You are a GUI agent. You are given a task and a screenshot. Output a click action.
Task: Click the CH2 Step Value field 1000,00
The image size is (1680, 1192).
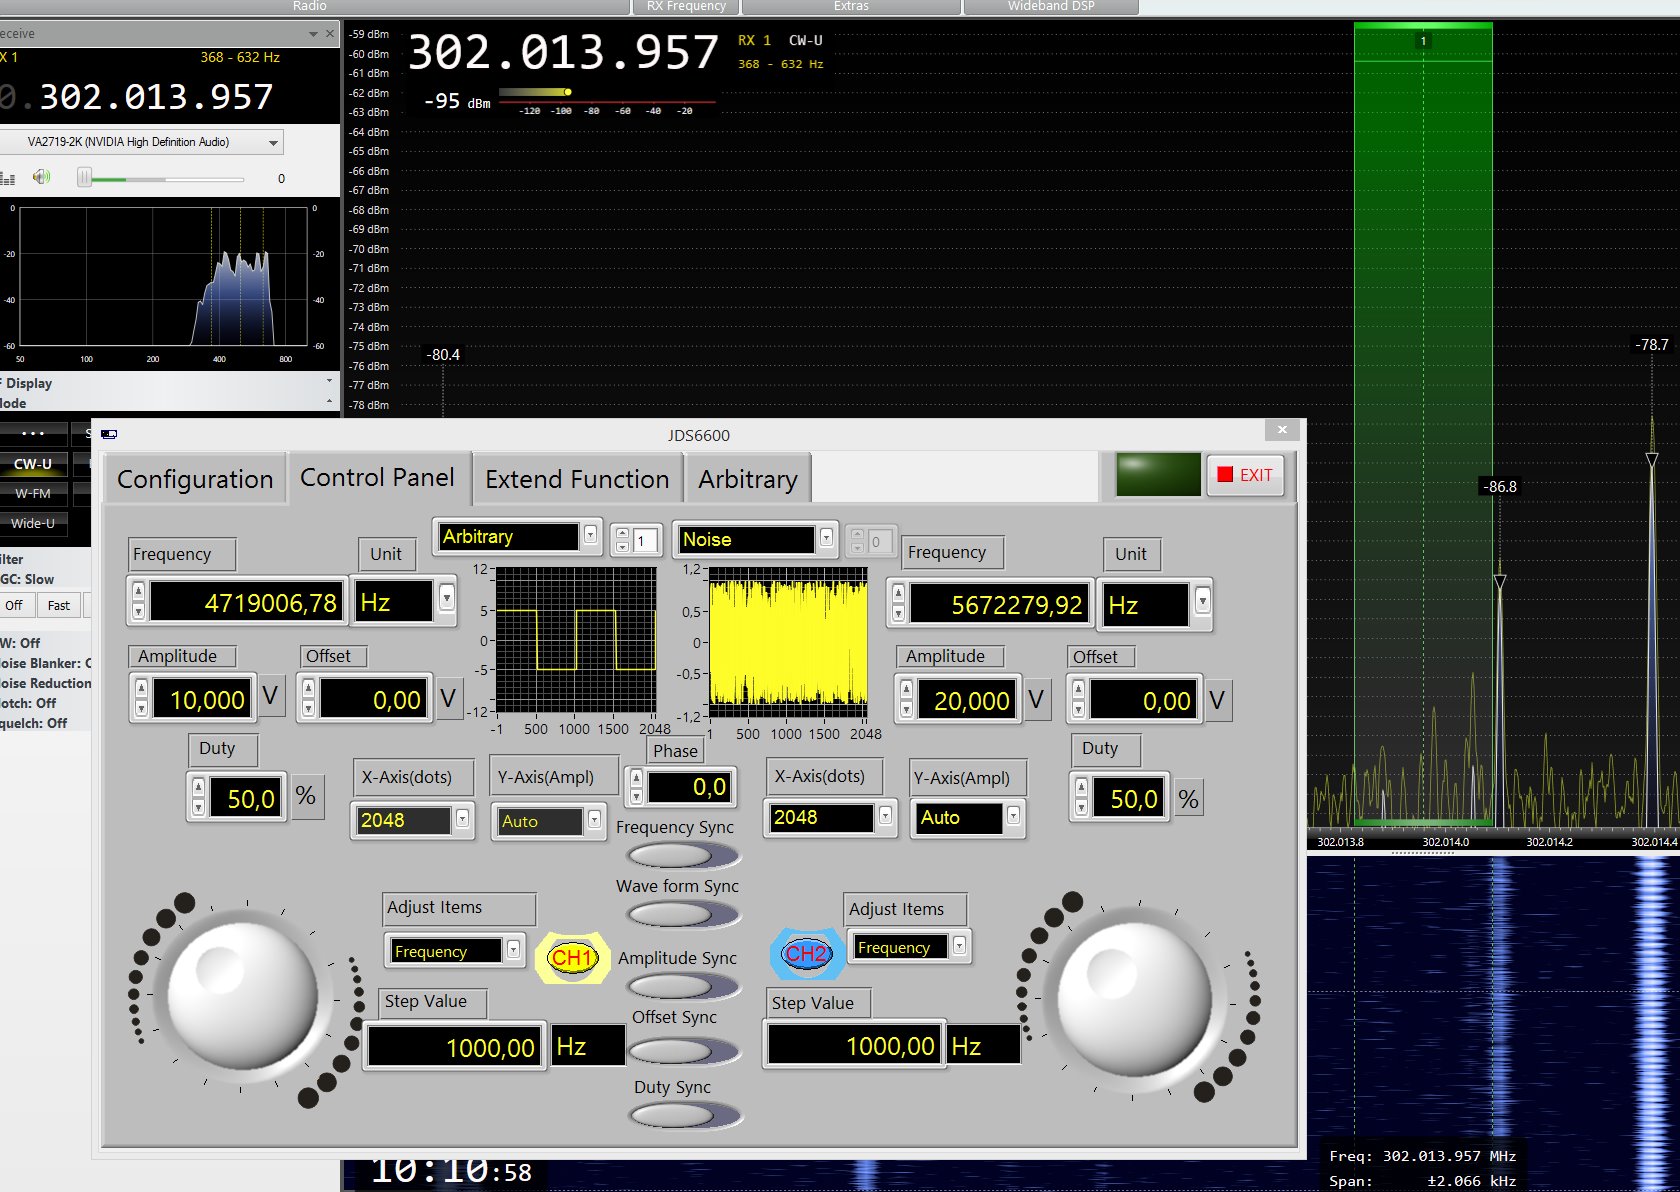[855, 1045]
